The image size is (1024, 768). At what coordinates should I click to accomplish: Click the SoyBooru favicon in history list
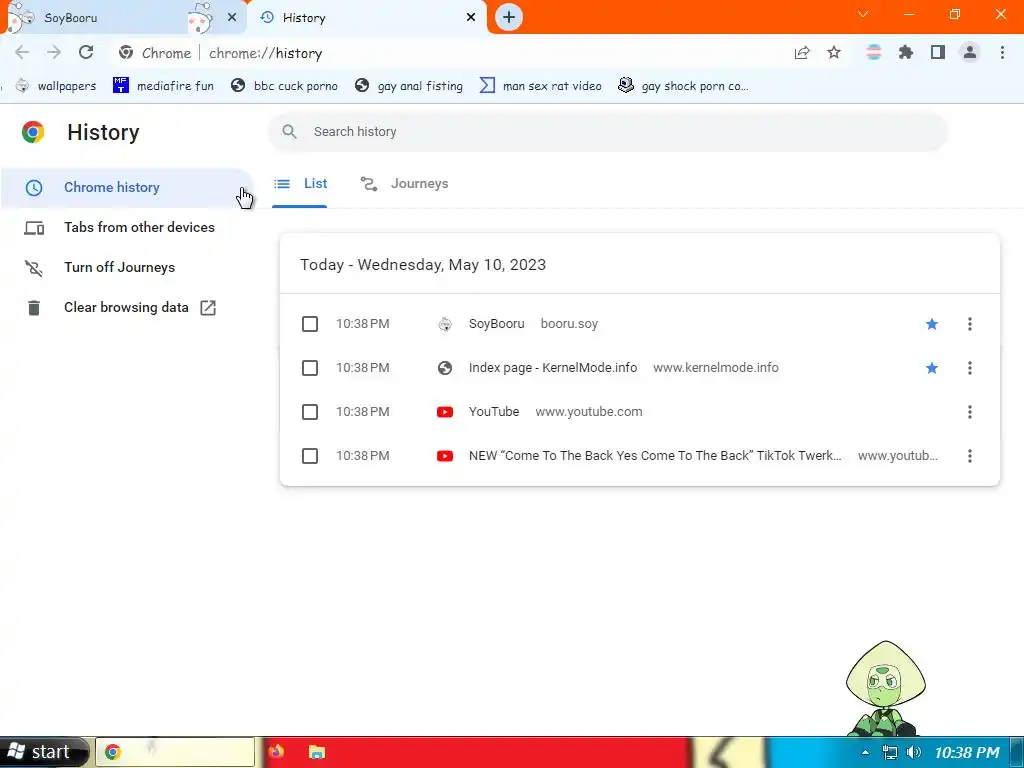point(445,324)
